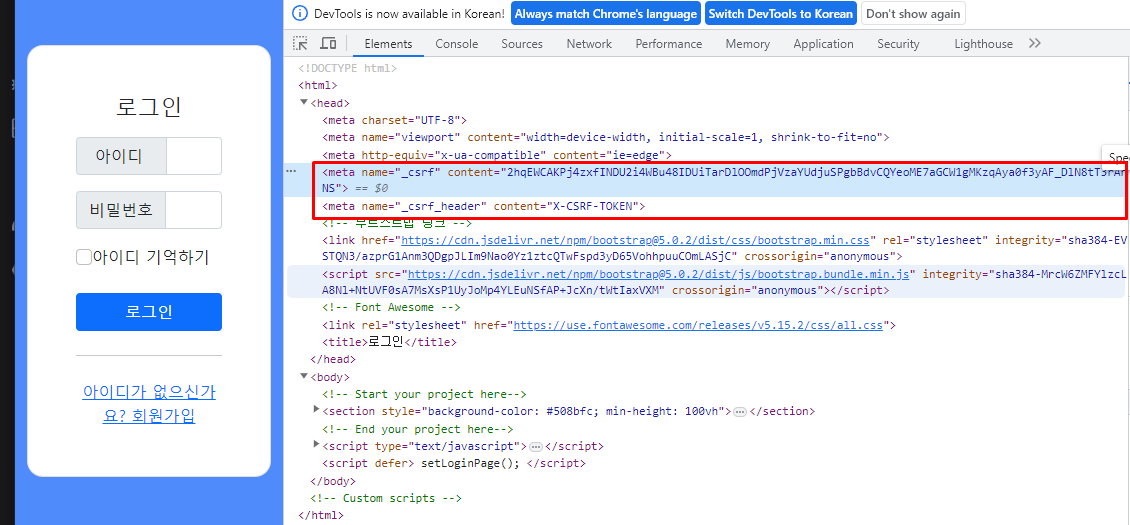Switch to the Elements tab

pyautogui.click(x=388, y=44)
